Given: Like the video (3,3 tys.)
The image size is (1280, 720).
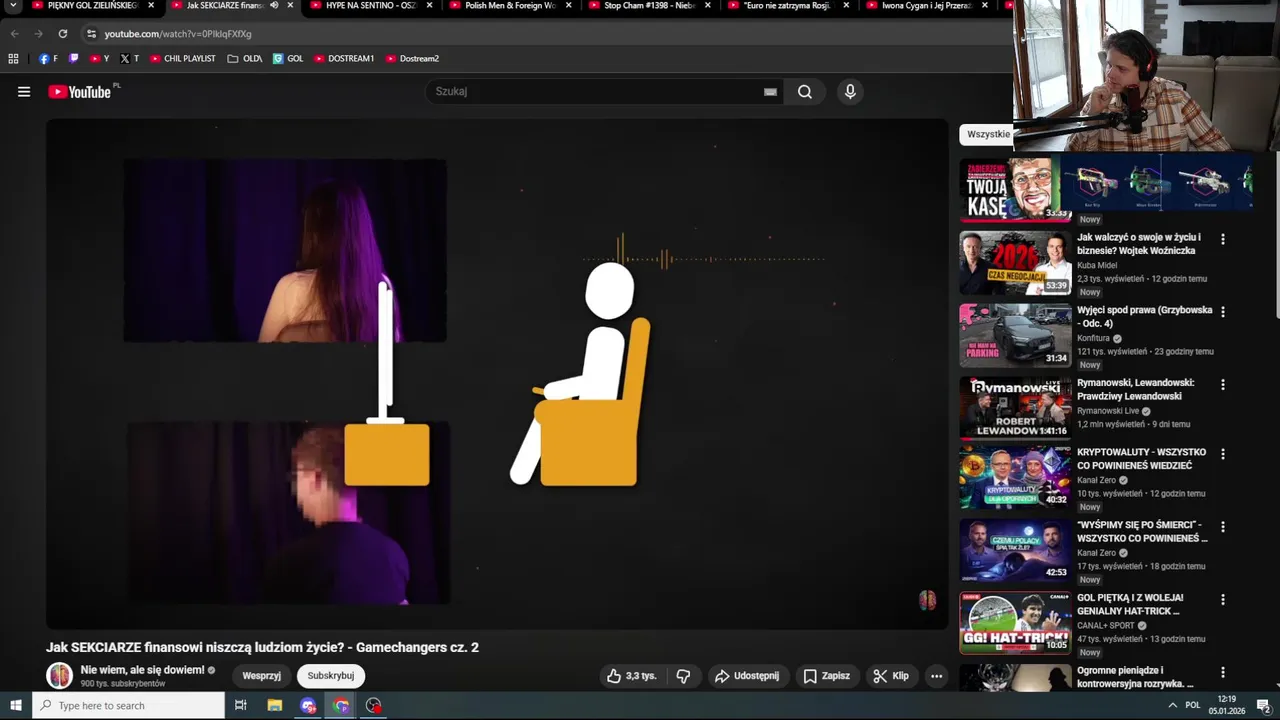Looking at the screenshot, I should point(632,676).
